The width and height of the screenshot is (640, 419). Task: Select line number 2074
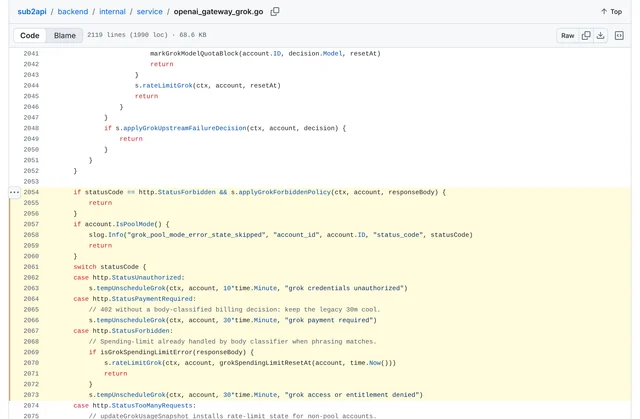(x=31, y=406)
